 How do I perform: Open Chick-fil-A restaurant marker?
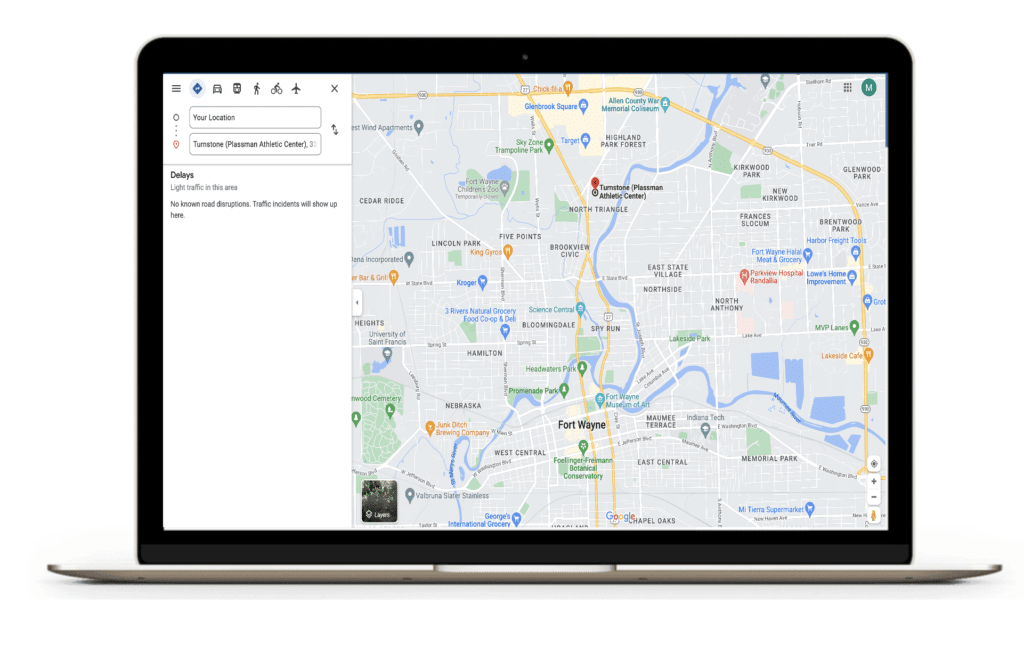568,87
